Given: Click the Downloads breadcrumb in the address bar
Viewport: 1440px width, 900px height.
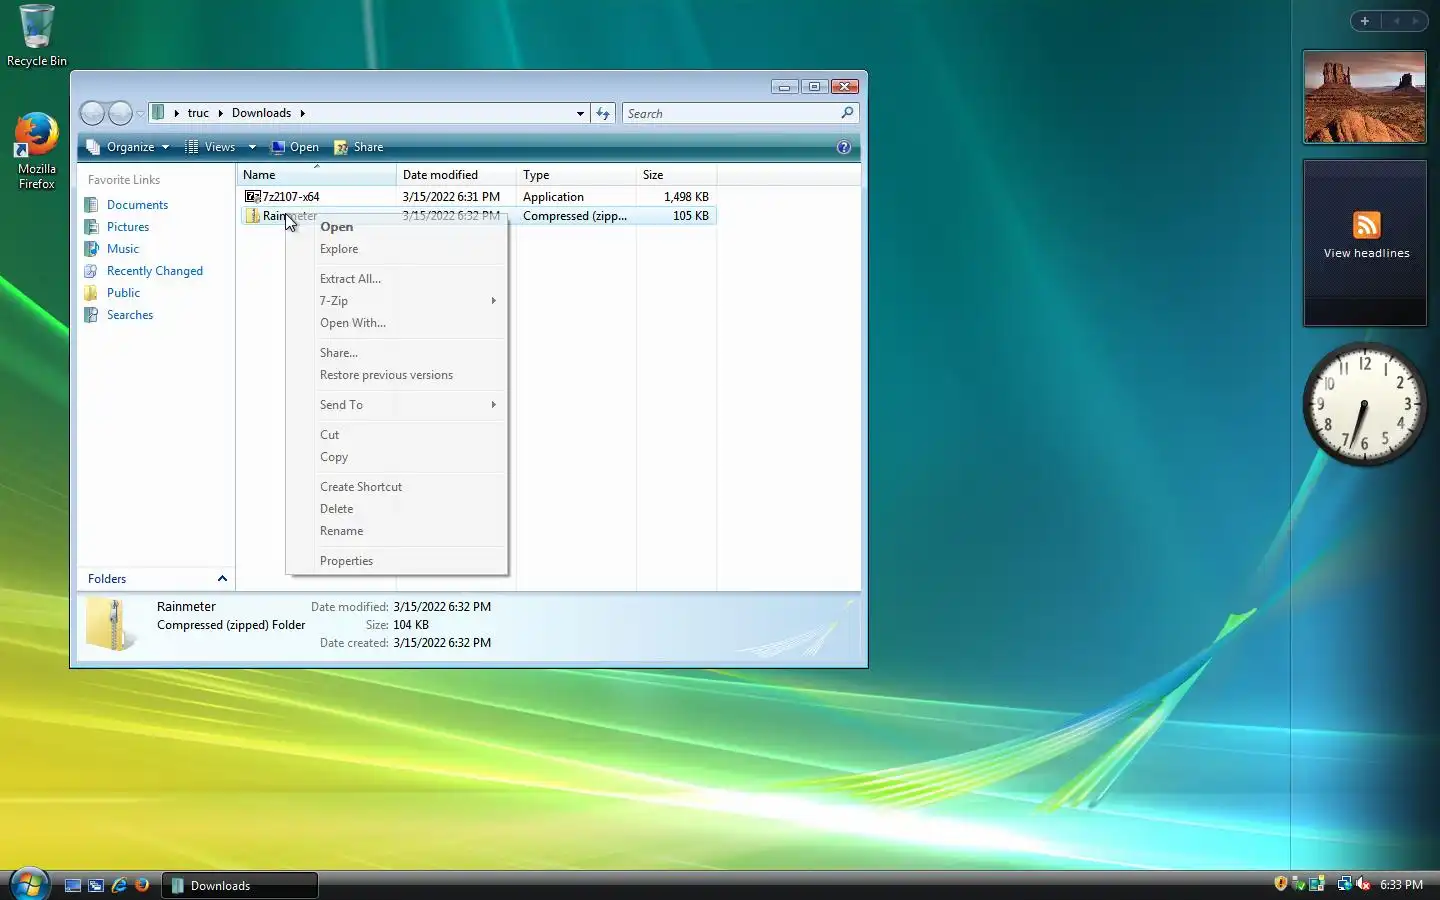Looking at the screenshot, I should [x=261, y=113].
